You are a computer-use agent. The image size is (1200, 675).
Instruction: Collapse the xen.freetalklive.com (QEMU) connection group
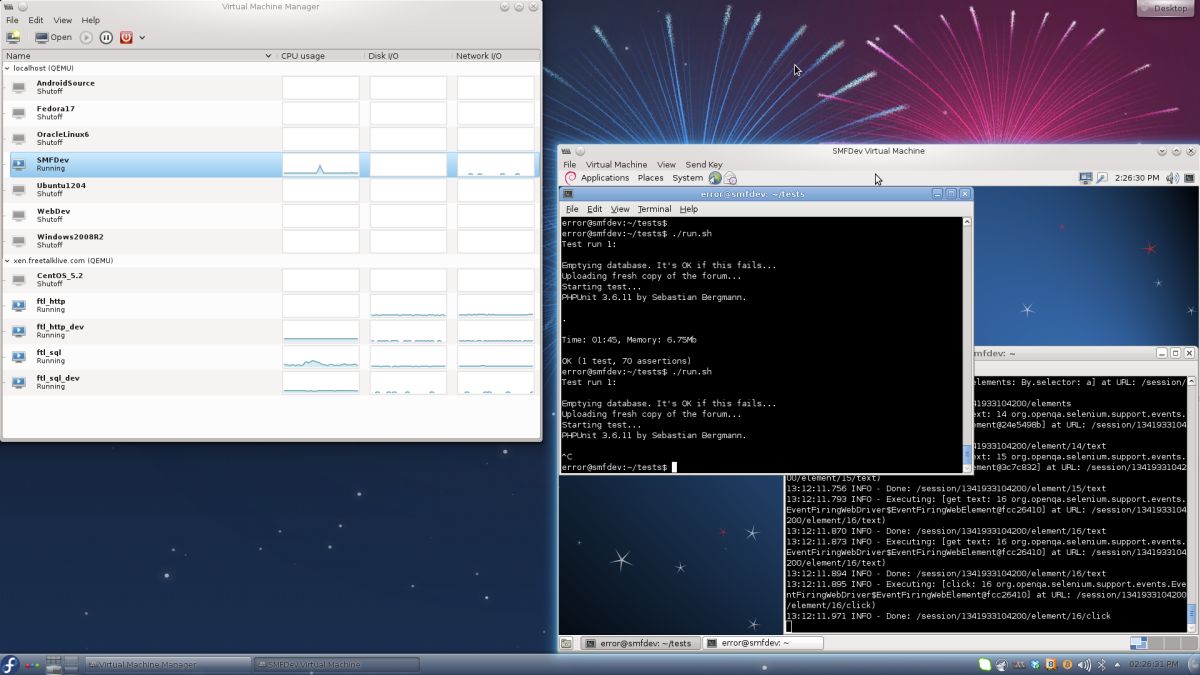point(8,260)
